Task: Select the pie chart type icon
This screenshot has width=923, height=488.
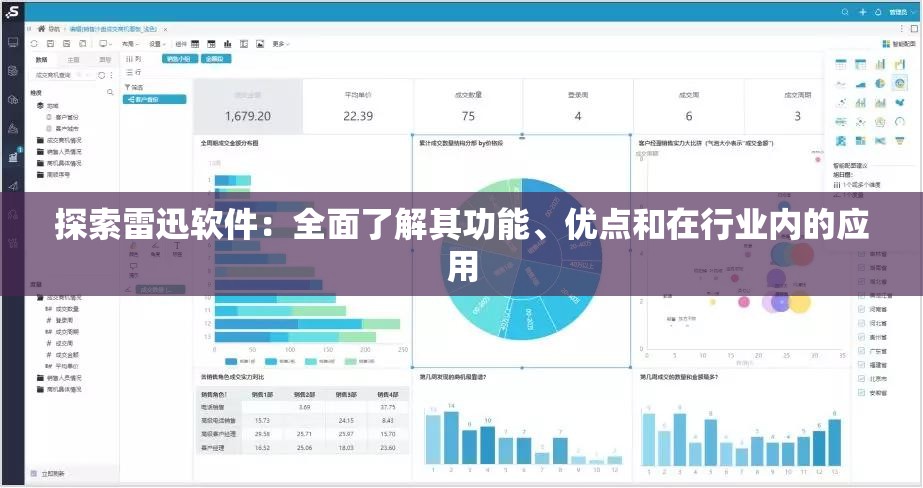Action: pyautogui.click(x=880, y=84)
